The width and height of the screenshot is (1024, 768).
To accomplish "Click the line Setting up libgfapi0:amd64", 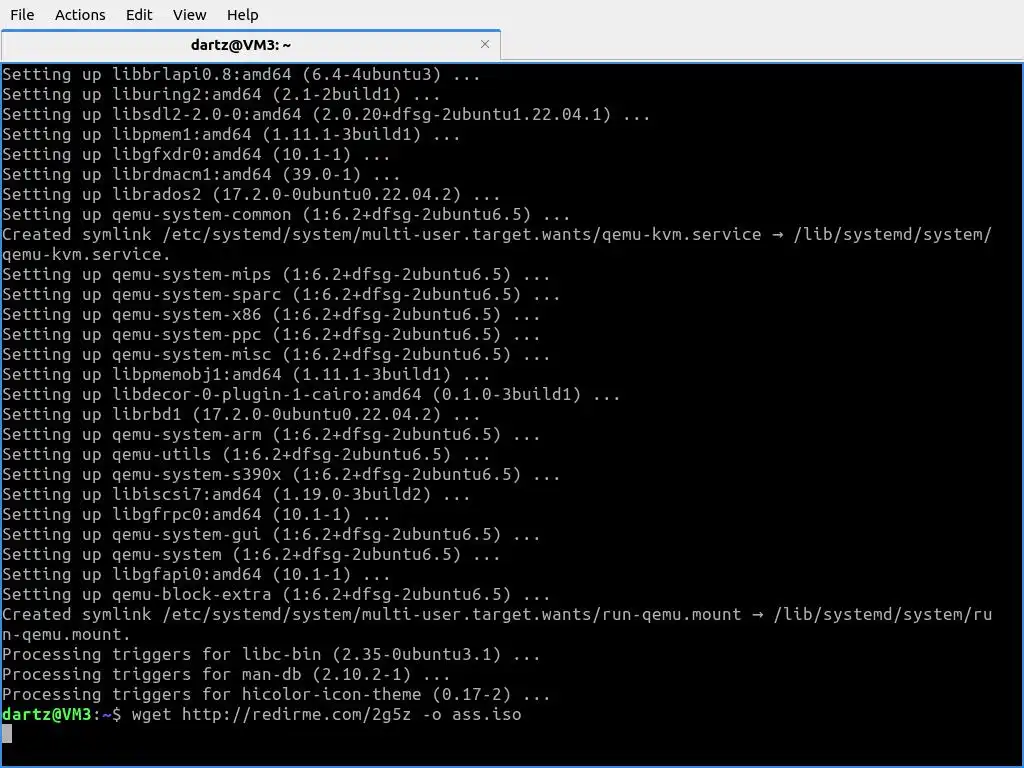I will pyautogui.click(x=196, y=575).
